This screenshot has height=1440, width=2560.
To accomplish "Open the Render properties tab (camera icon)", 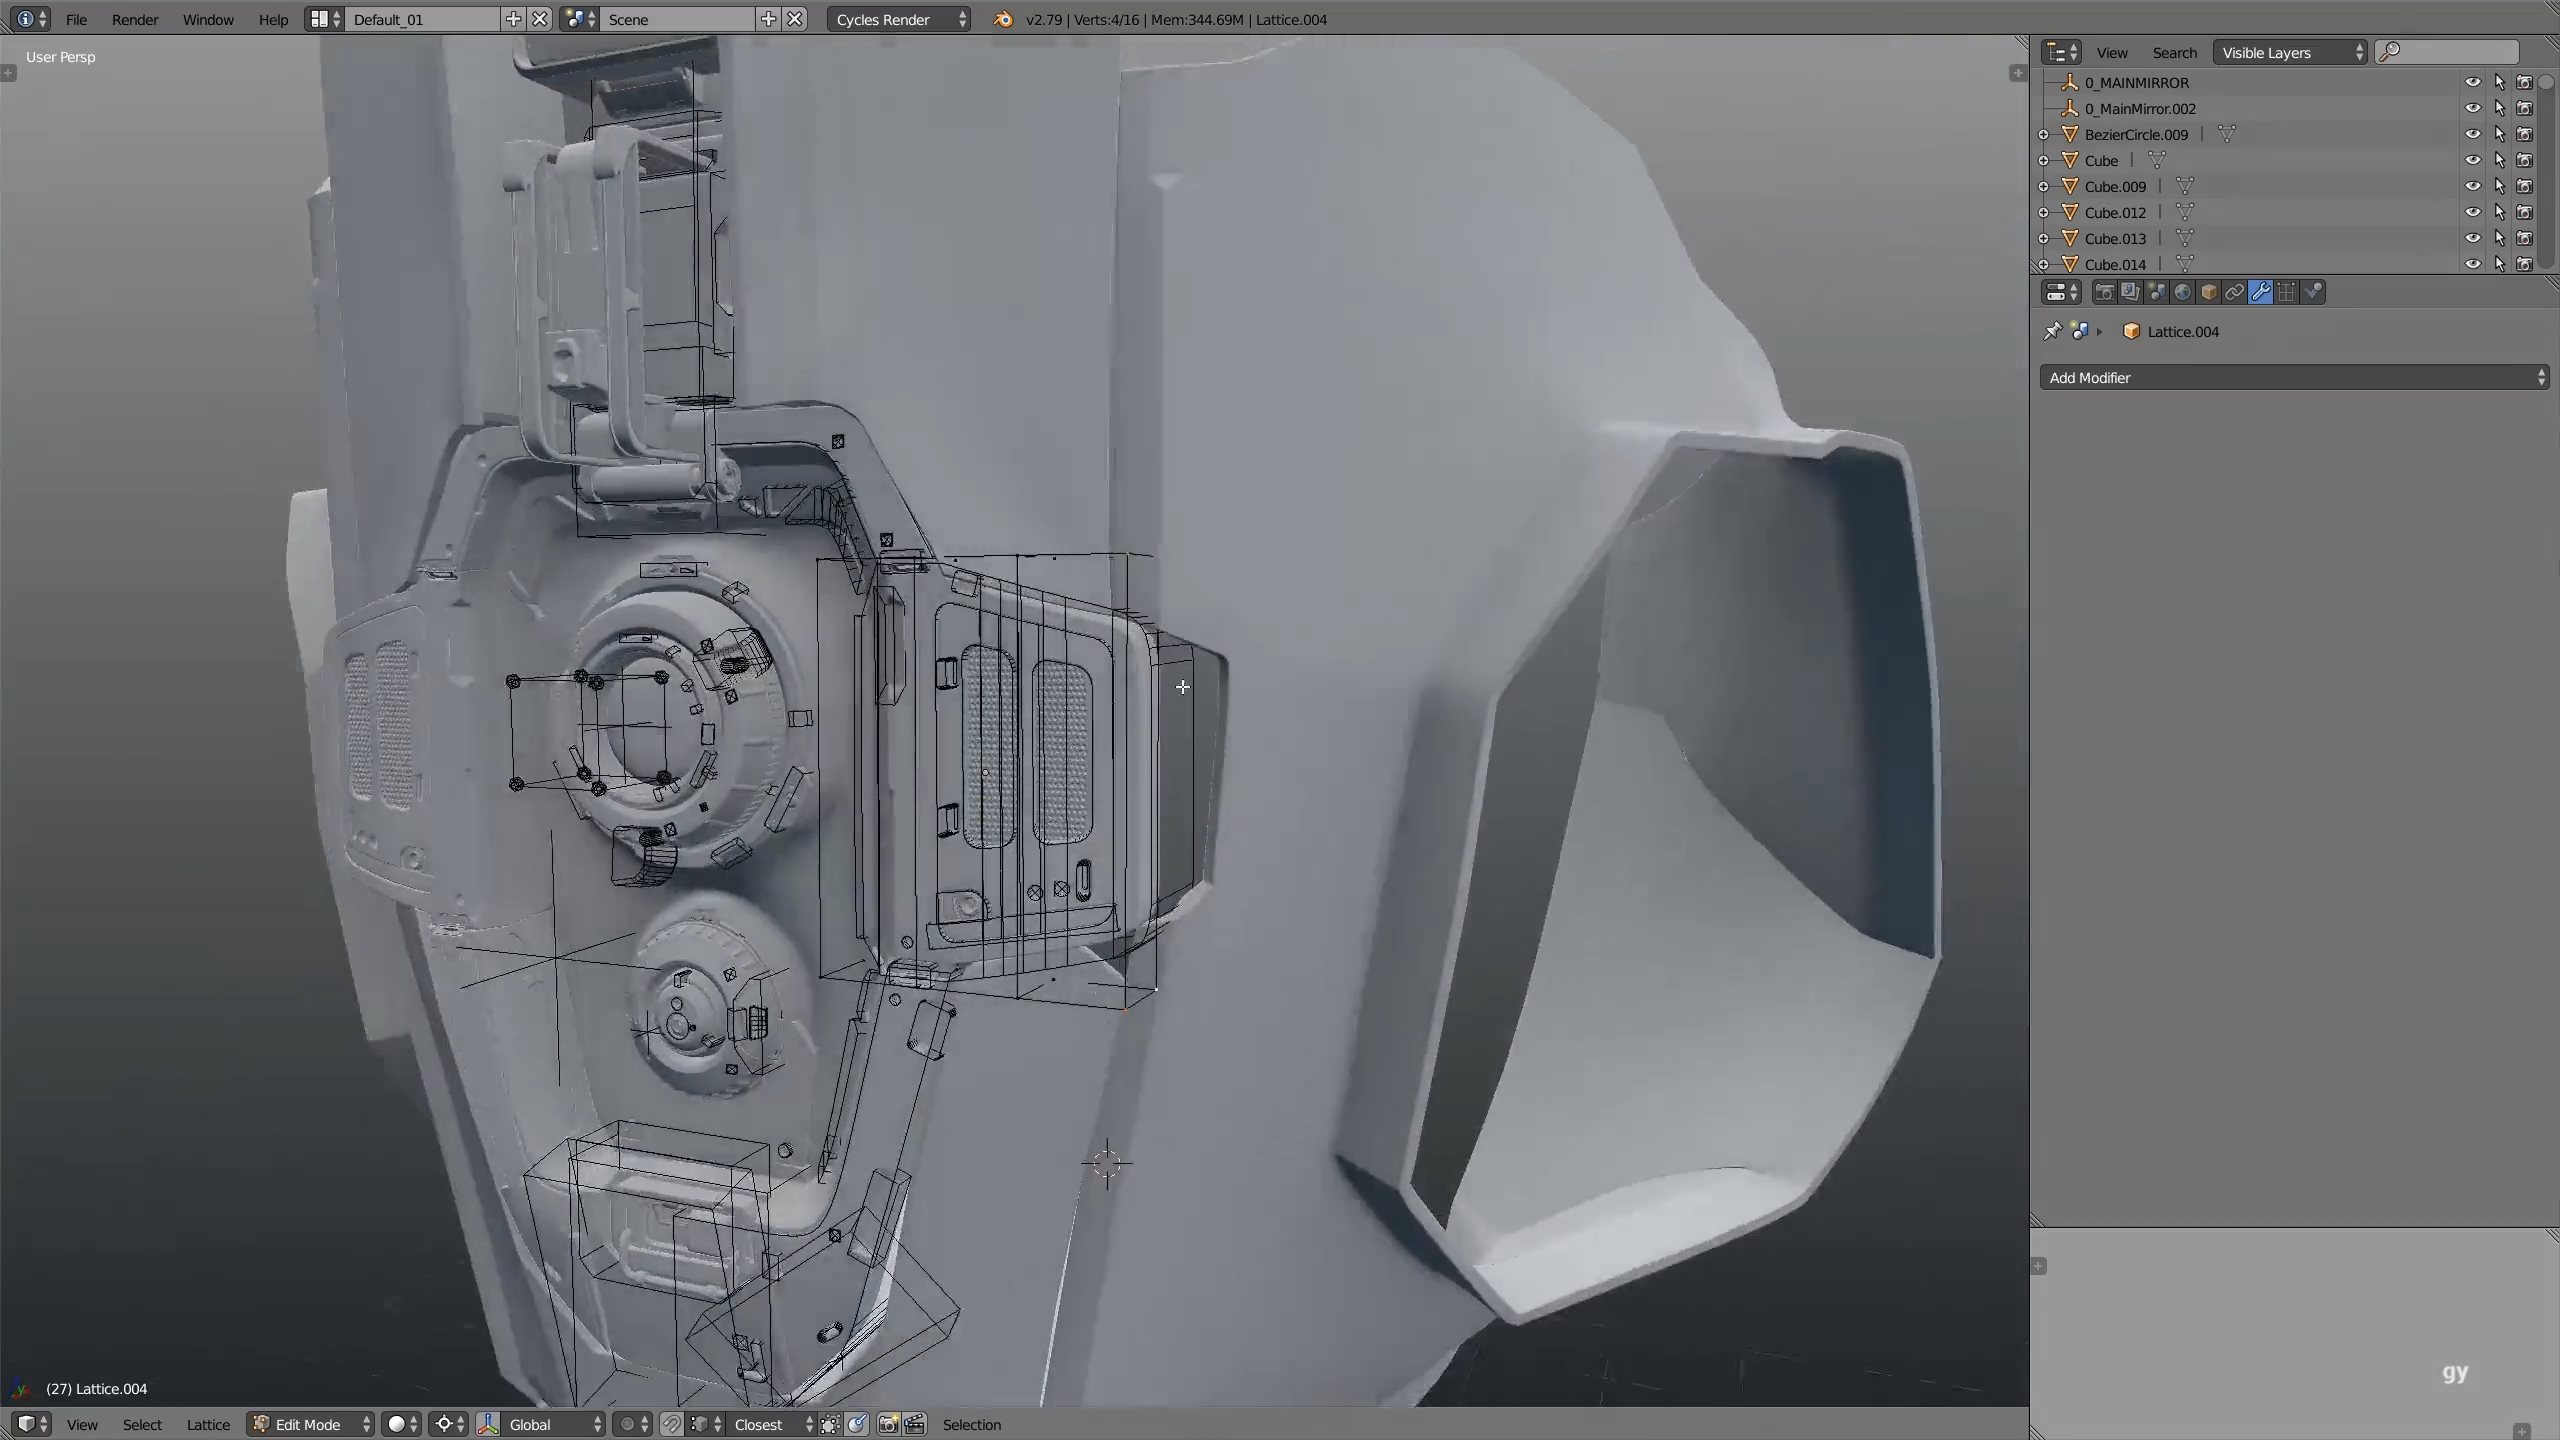I will [2105, 292].
